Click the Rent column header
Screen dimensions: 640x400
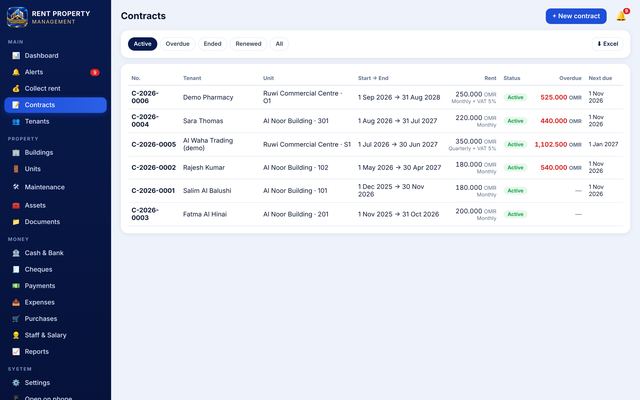490,78
